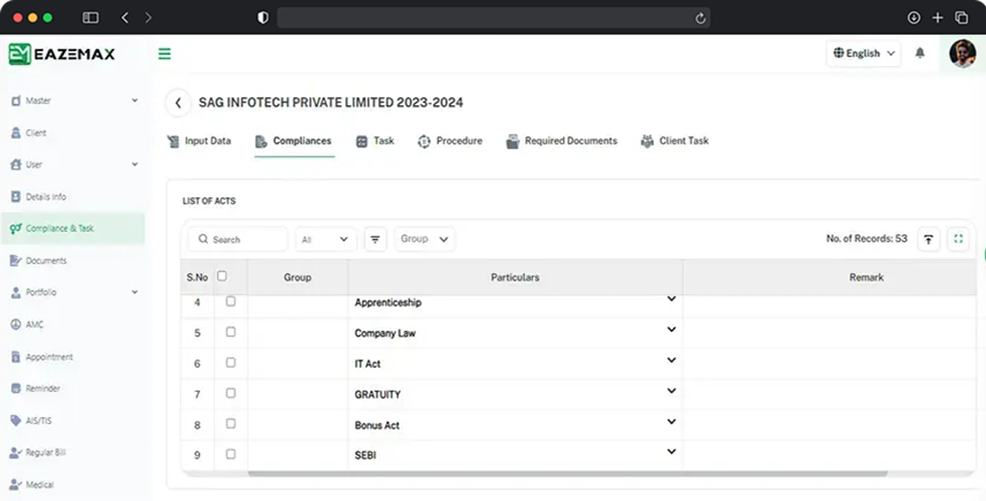Expand the Company Law row chevron
This screenshot has height=501, width=986.
coord(672,329)
